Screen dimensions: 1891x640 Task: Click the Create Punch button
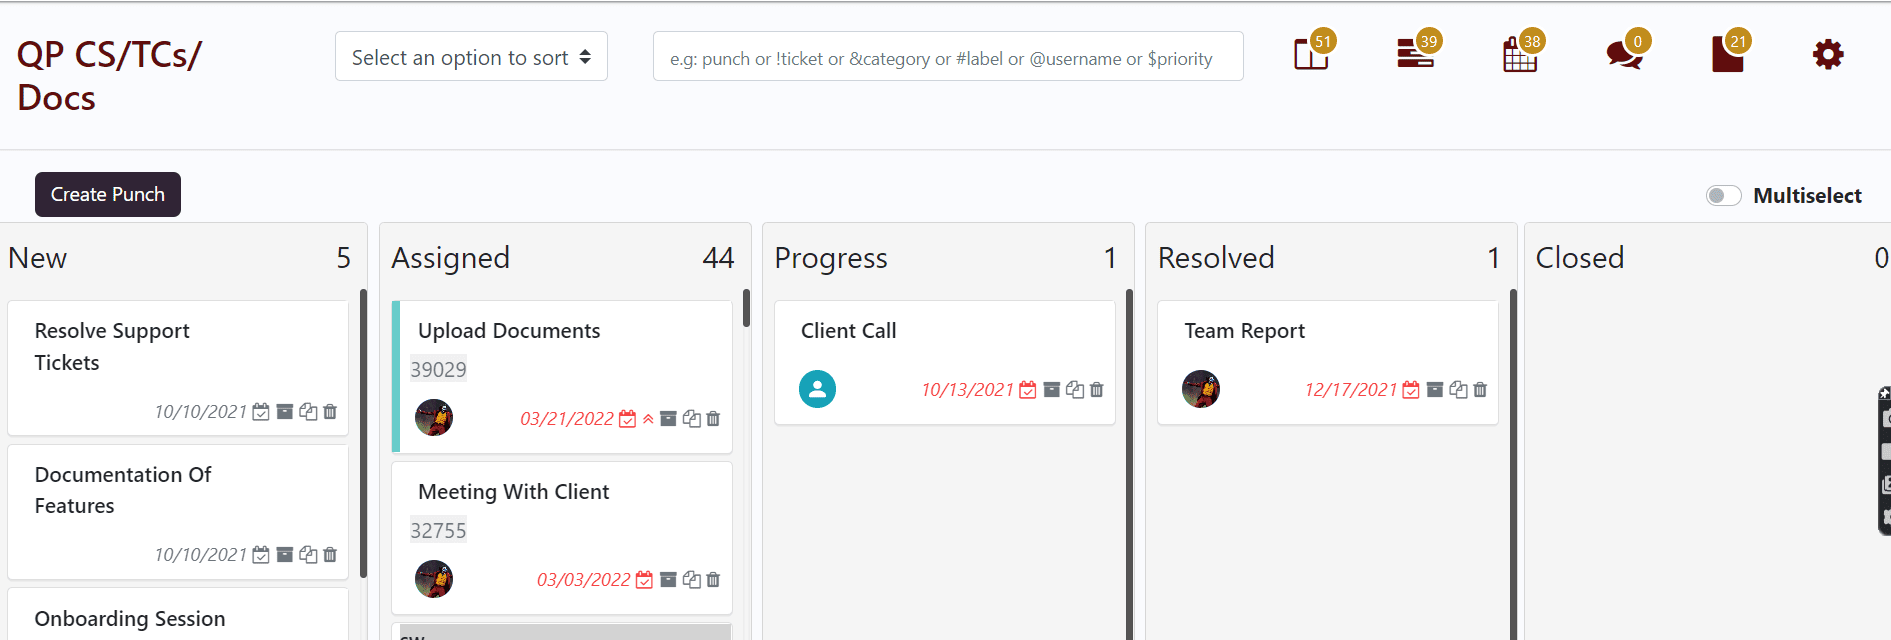pos(107,194)
